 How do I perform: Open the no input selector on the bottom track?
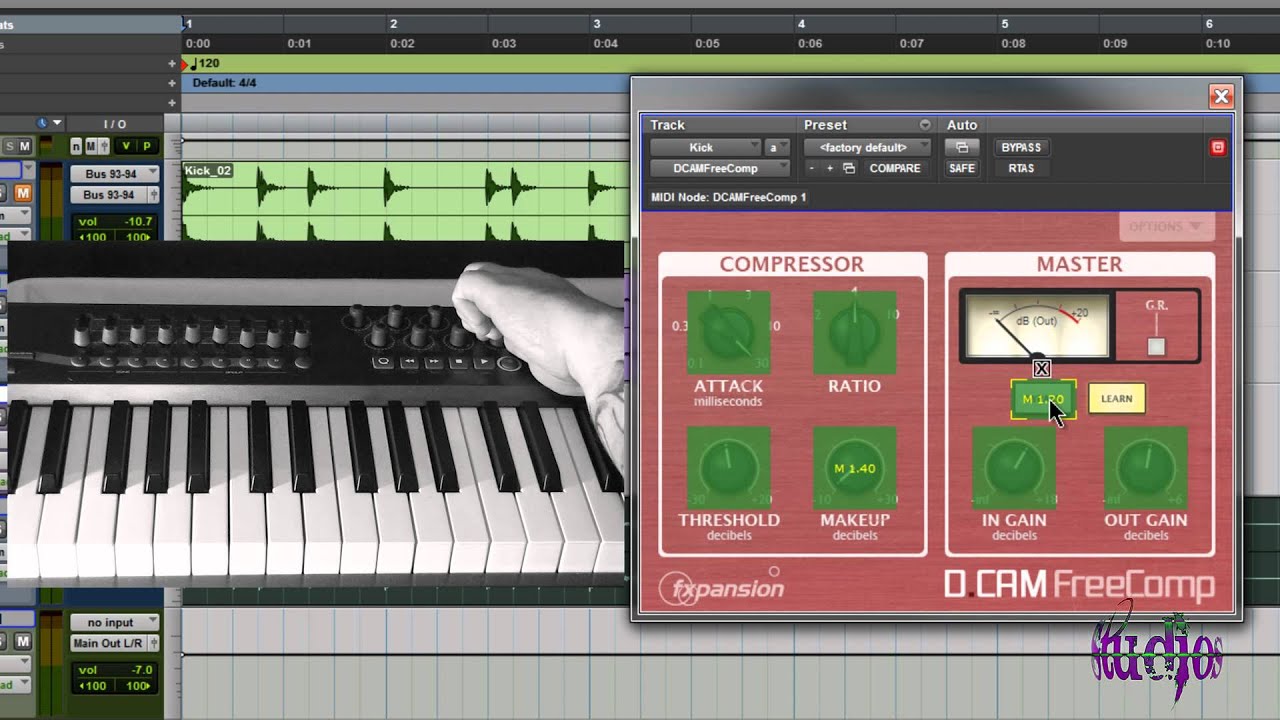point(115,622)
